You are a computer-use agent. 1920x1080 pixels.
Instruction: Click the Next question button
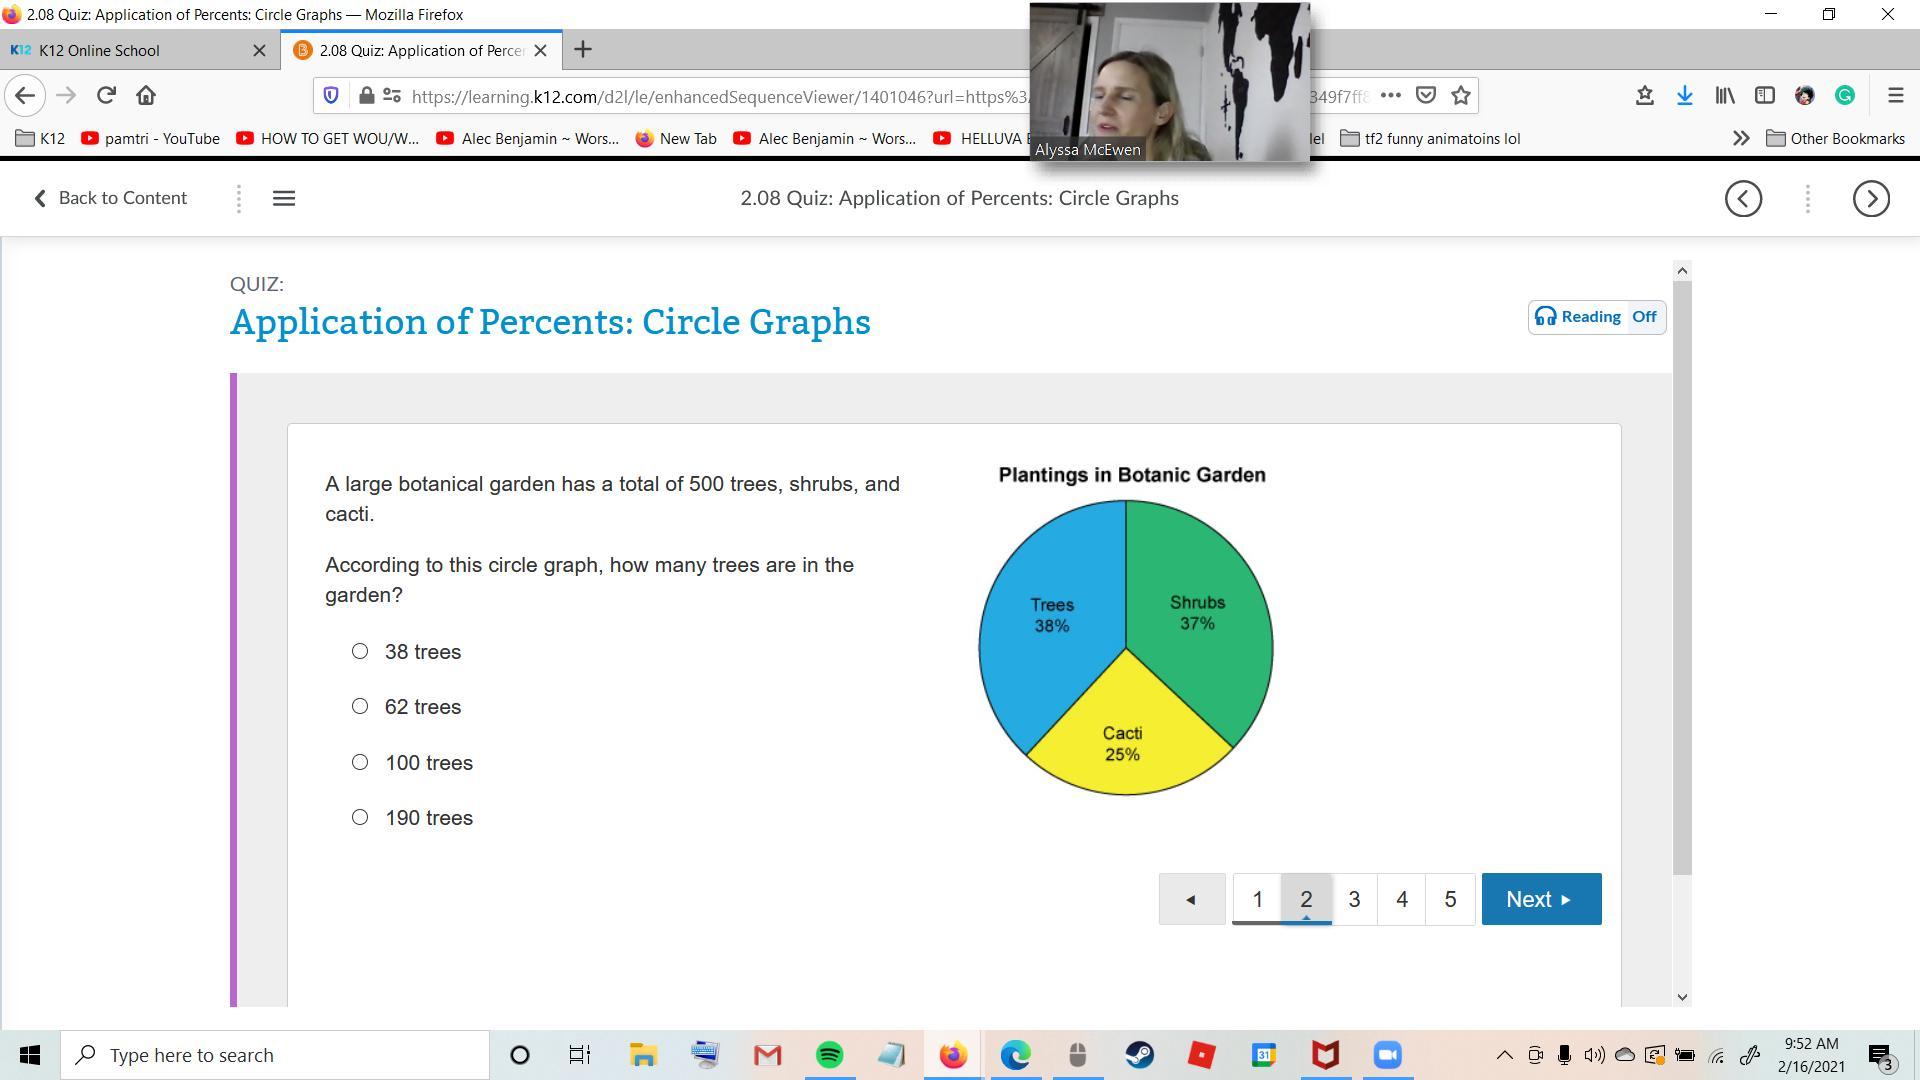point(1540,899)
